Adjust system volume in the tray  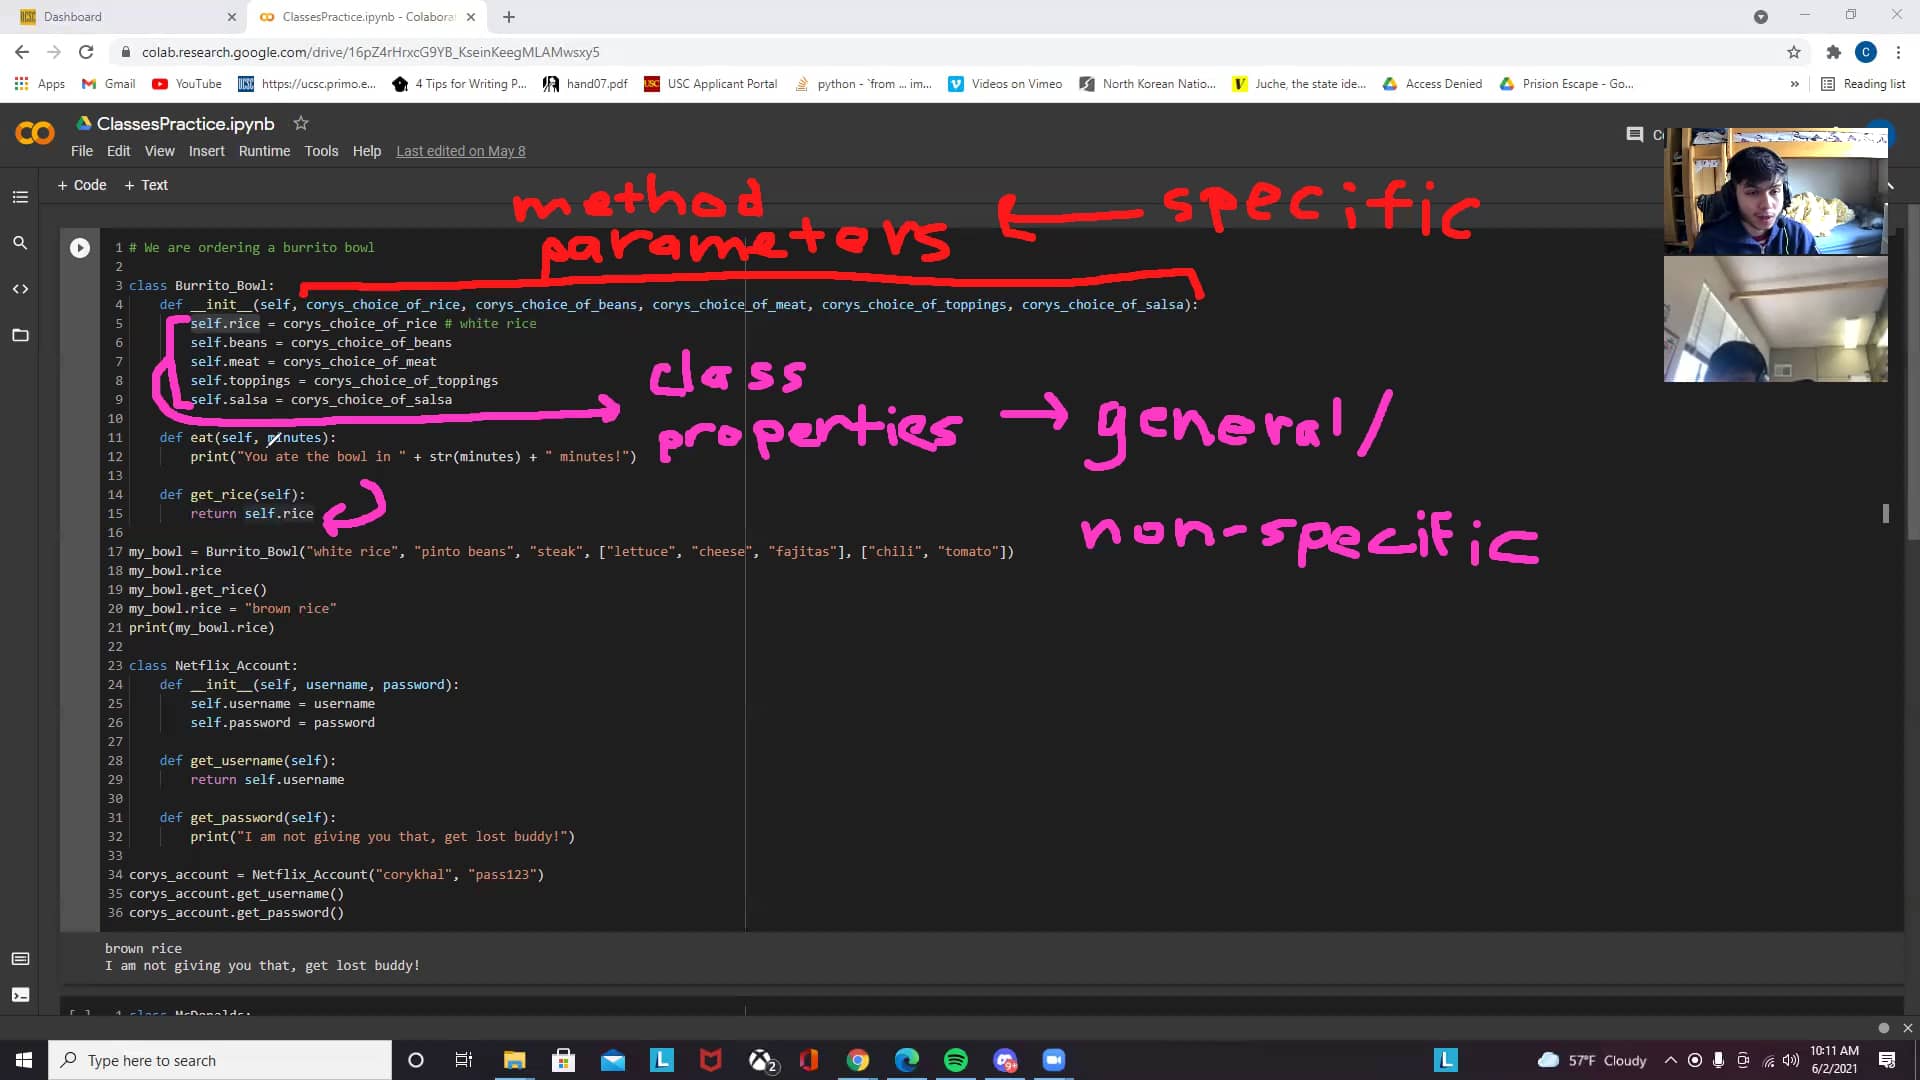pos(1790,1060)
